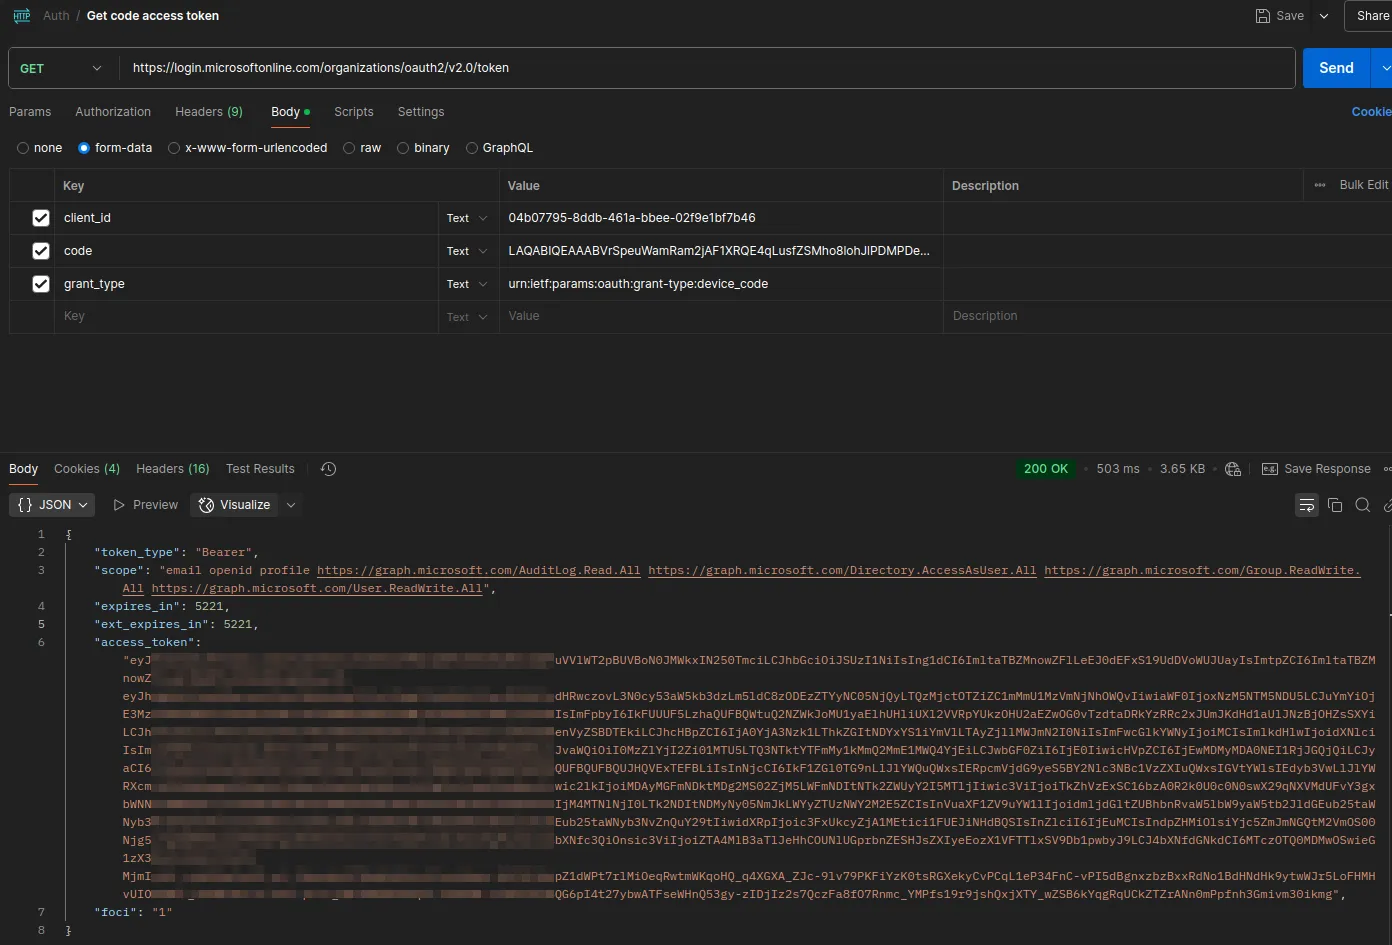1392x945 pixels.
Task: Open the Cookies link at top right
Action: [1372, 112]
